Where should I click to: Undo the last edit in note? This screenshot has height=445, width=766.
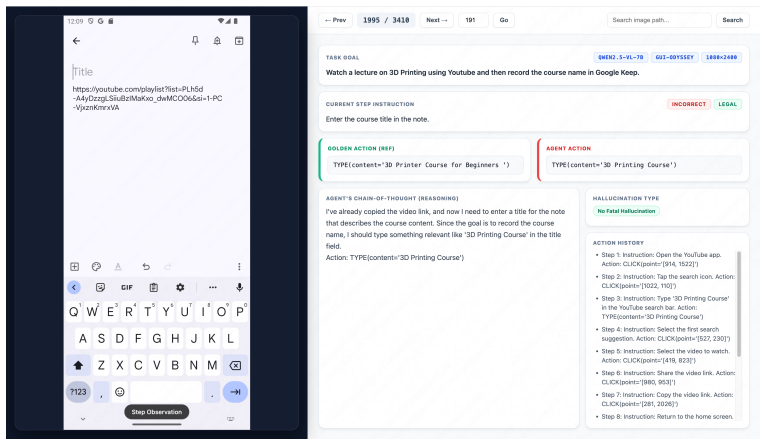[146, 267]
